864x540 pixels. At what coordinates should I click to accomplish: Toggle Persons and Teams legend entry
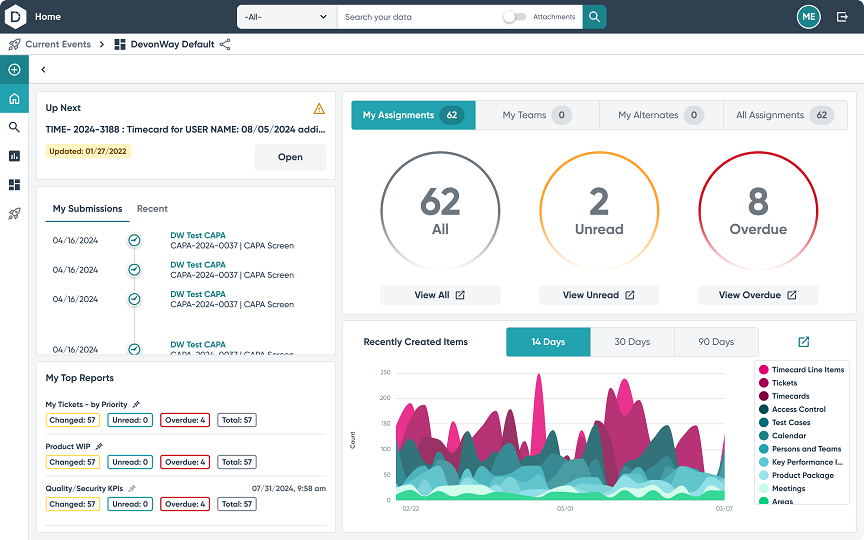[800, 449]
